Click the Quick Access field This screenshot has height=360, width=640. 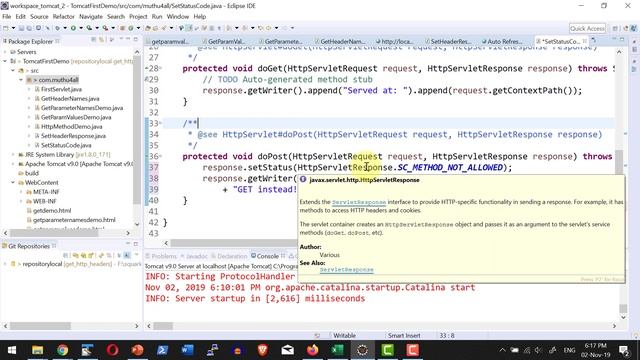click(587, 28)
